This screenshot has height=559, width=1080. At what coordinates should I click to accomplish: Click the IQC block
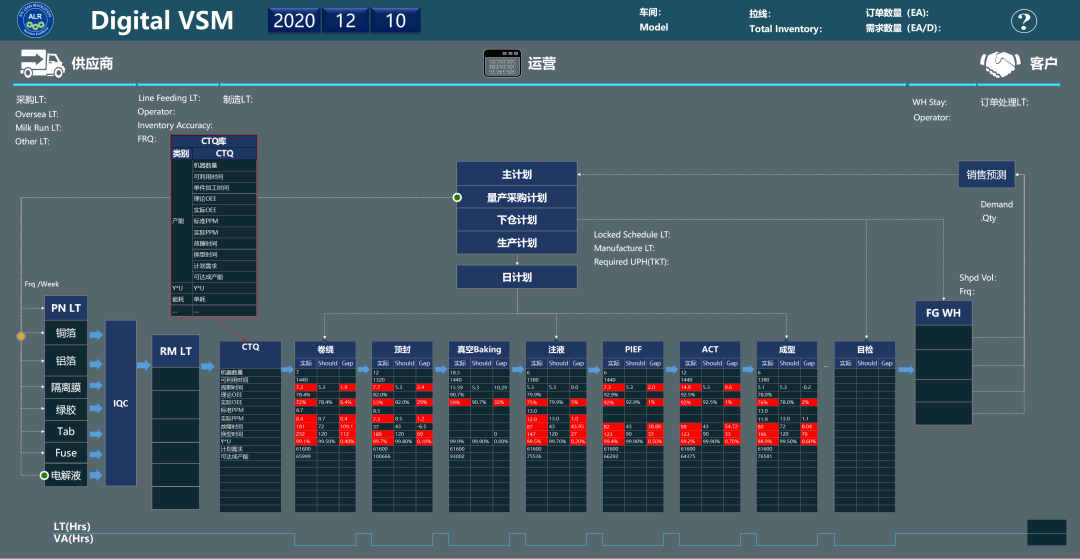pyautogui.click(x=121, y=403)
